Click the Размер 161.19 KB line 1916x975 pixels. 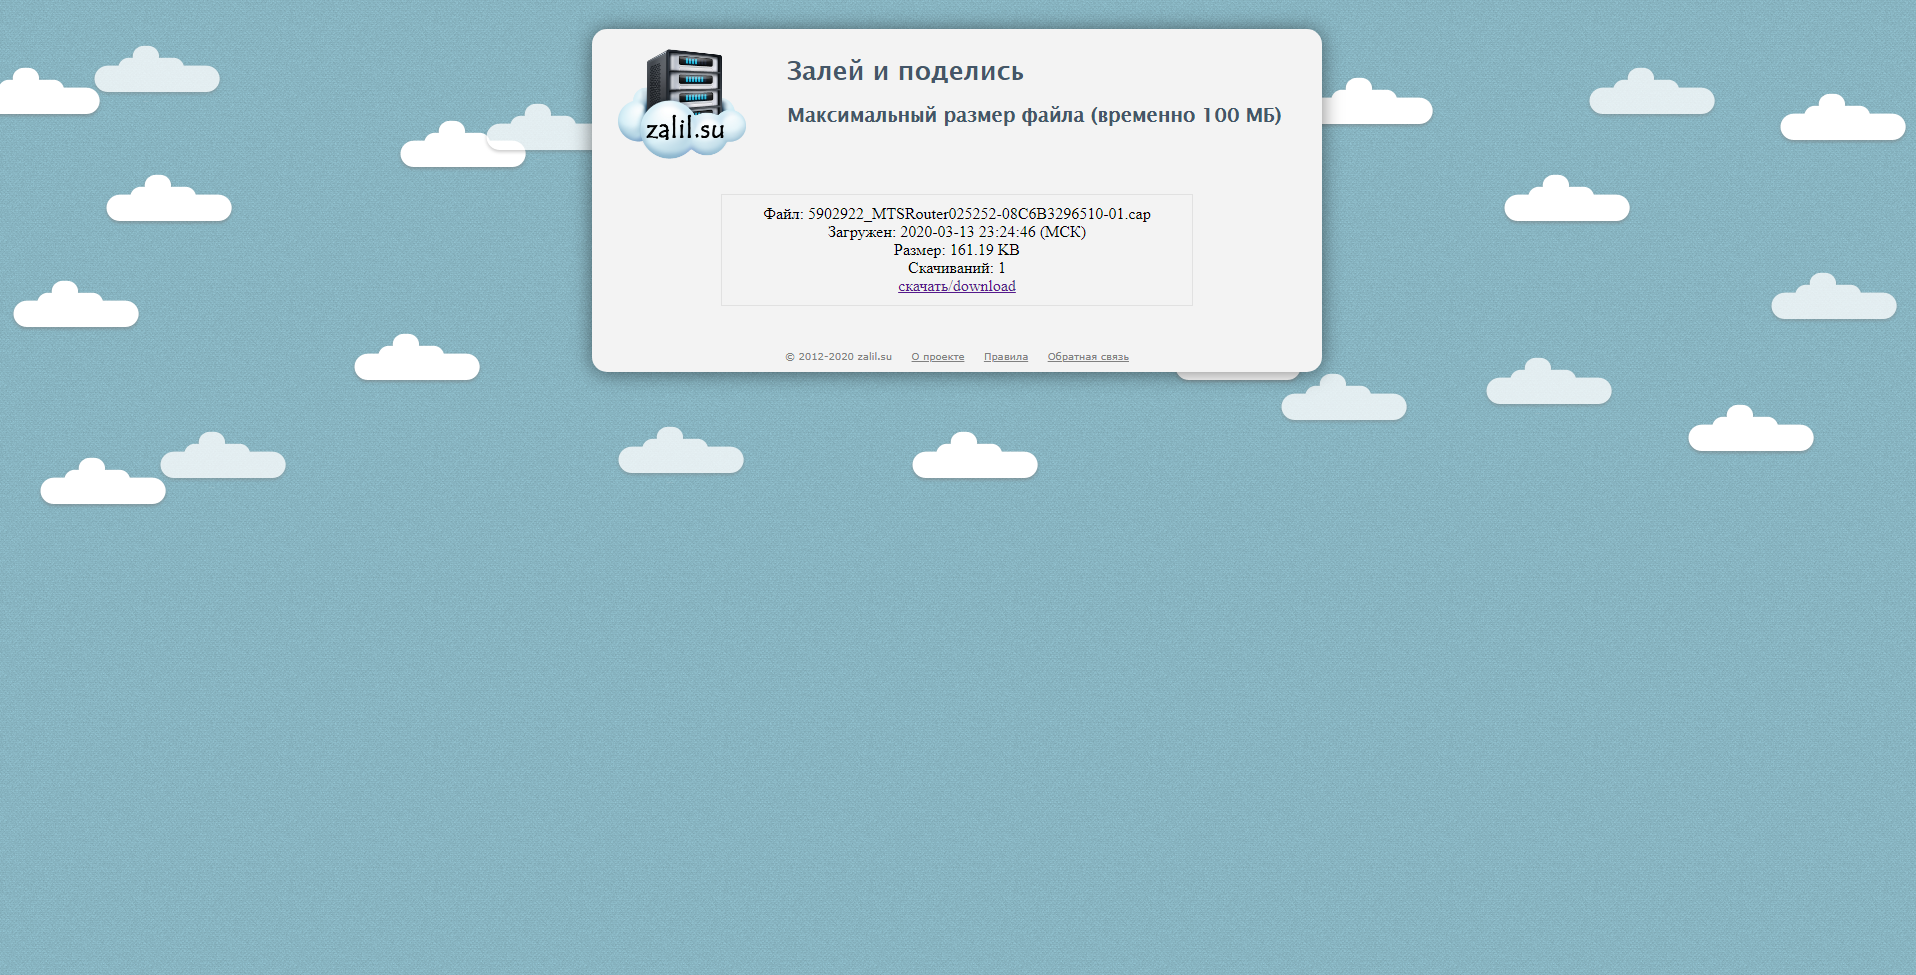(x=956, y=250)
